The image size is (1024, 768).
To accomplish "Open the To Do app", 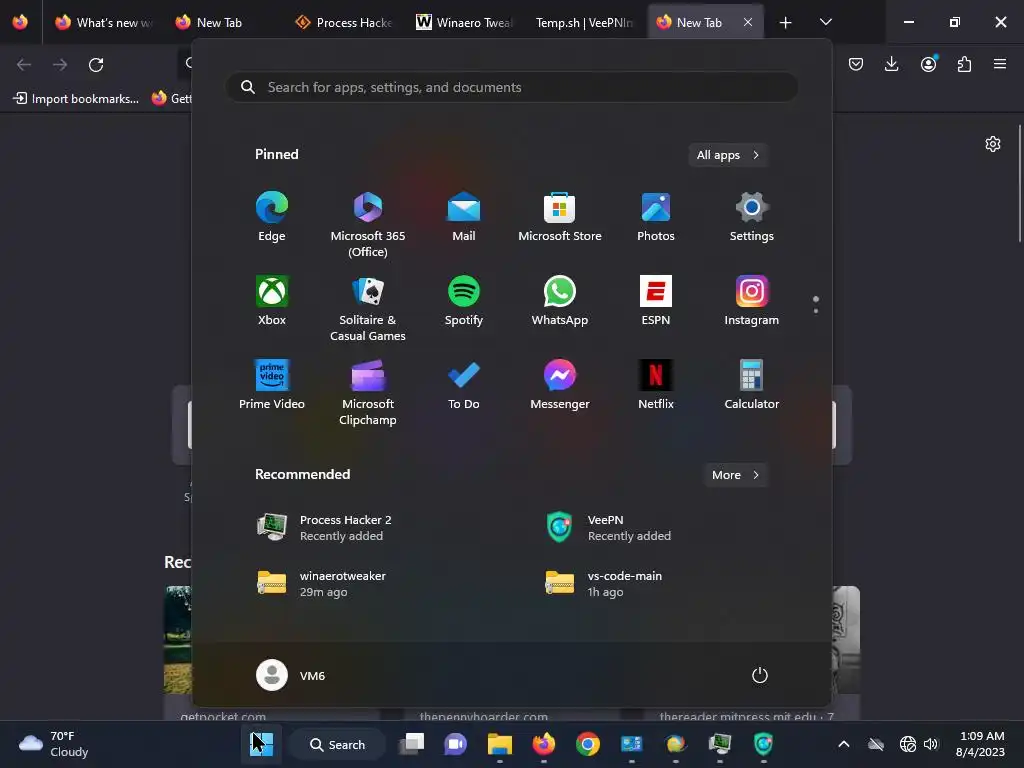I will pyautogui.click(x=464, y=385).
